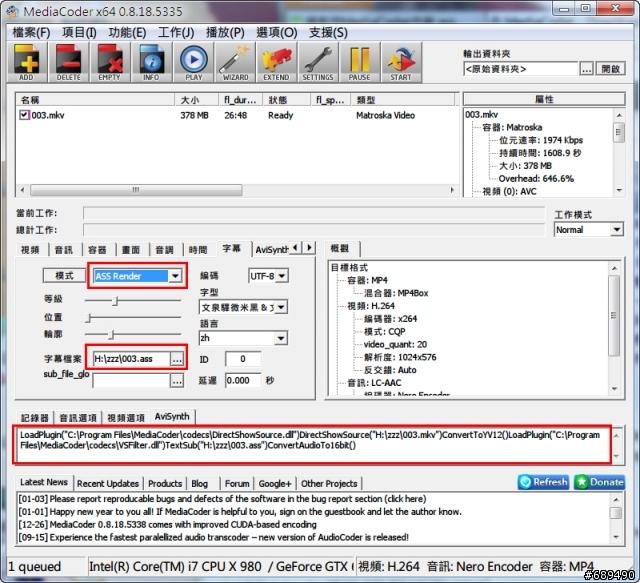The image size is (640, 583).
Task: Open the Blog tab
Action: pos(200,483)
